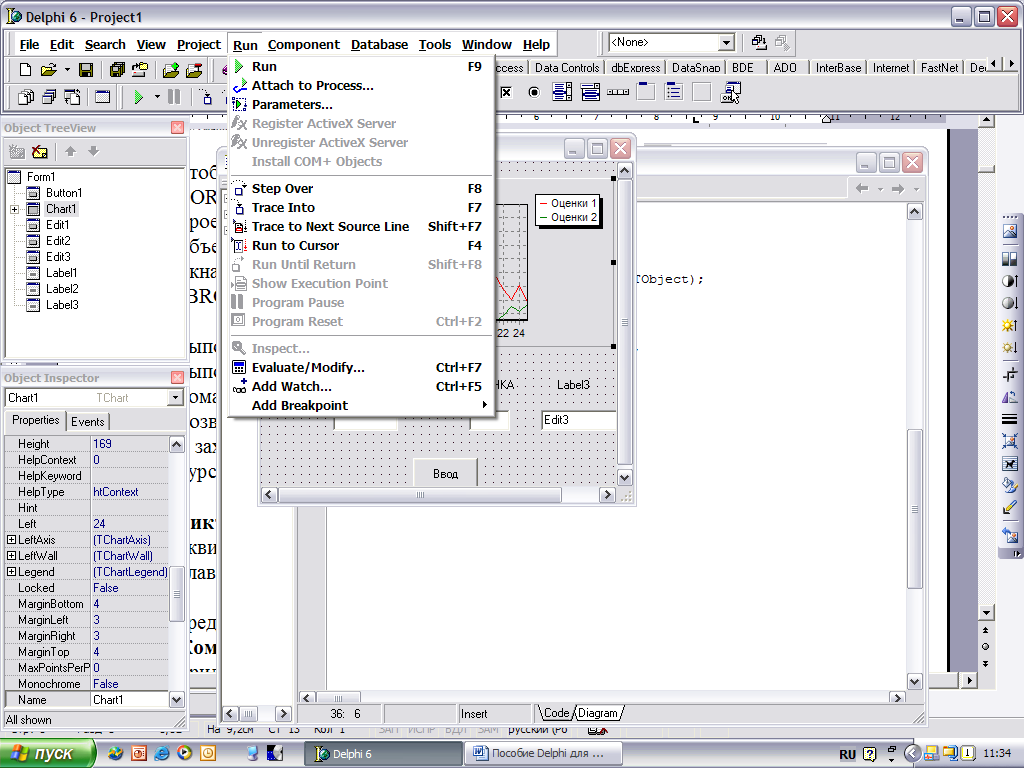Image resolution: width=1024 pixels, height=768 pixels.
Task: Select the ComboBox component in the palette
Action: click(590, 92)
